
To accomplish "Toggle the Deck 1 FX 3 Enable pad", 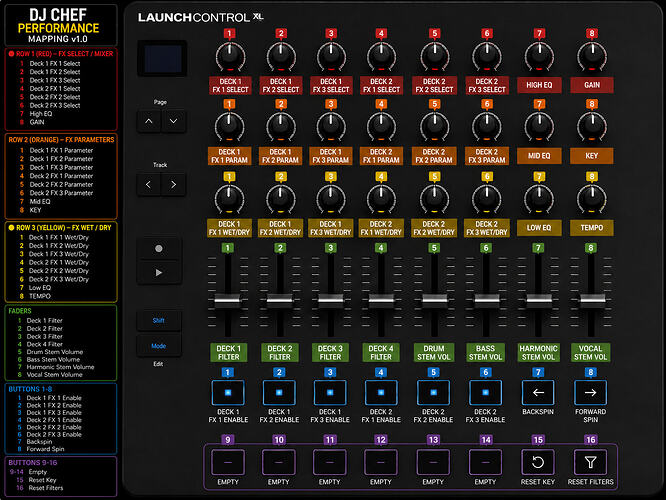I will point(330,393).
